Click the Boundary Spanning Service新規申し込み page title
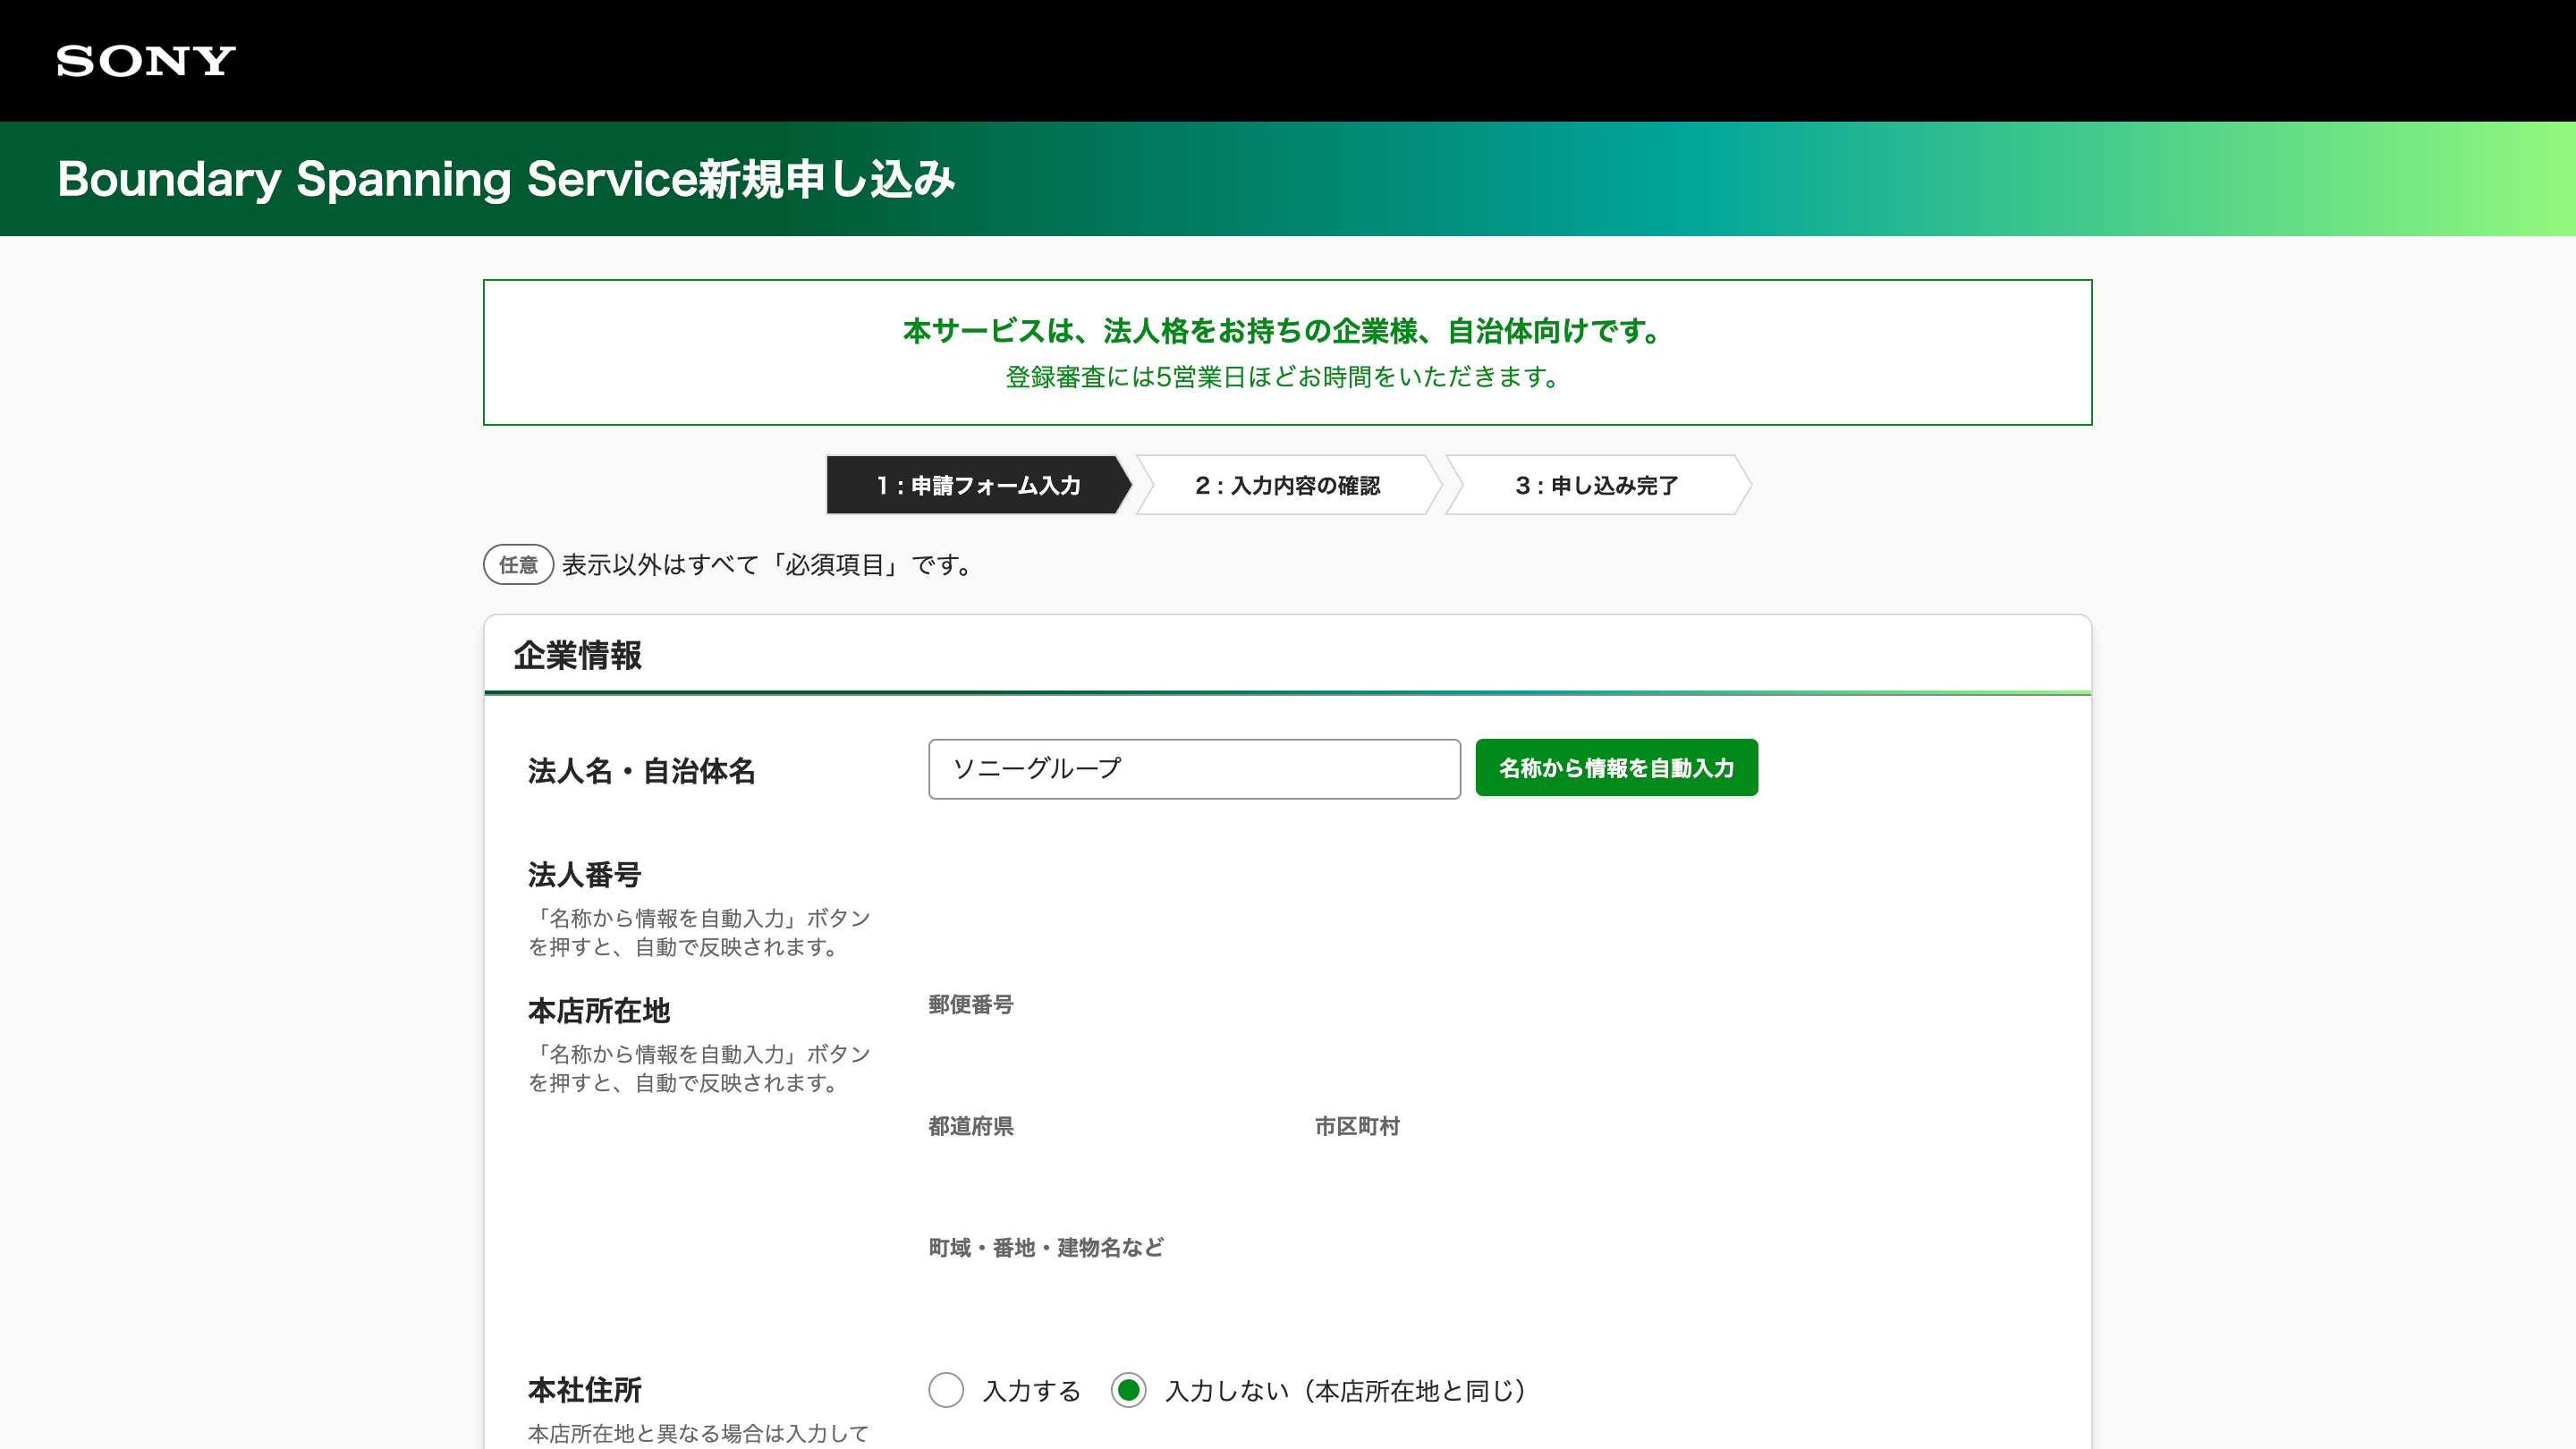Image resolution: width=2576 pixels, height=1449 pixels. [507, 179]
